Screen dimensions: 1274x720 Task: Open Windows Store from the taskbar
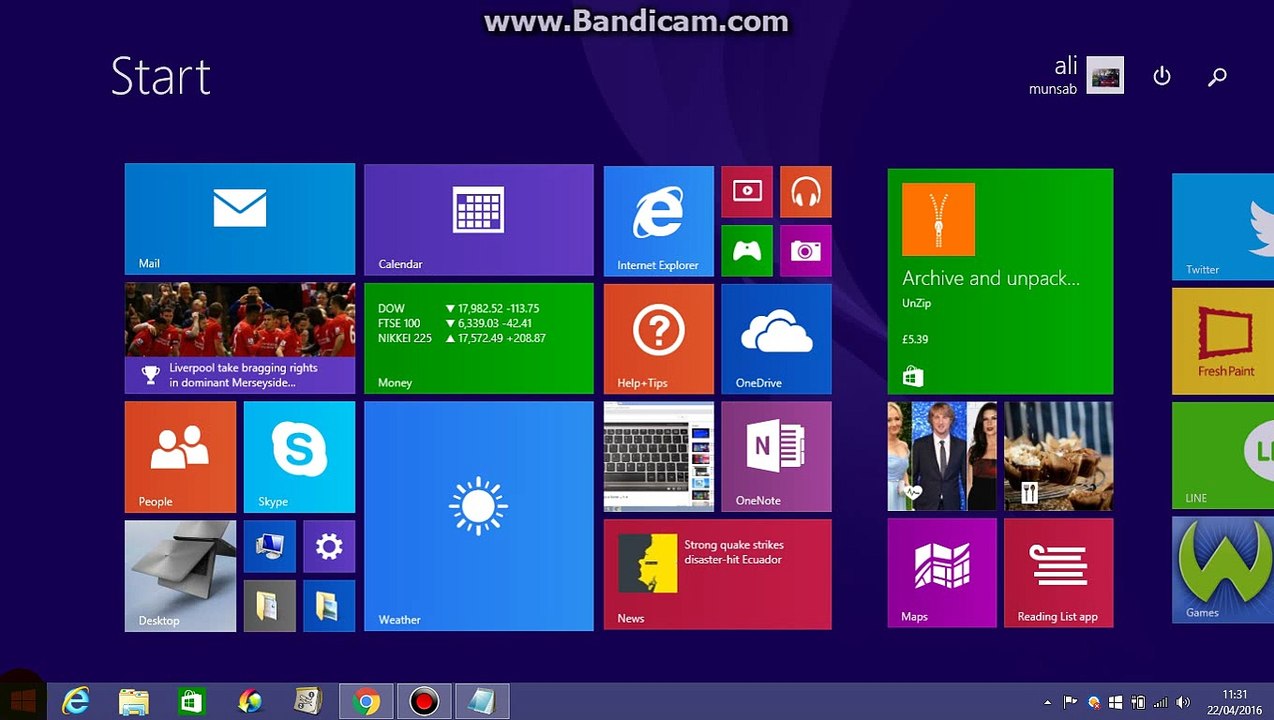191,702
